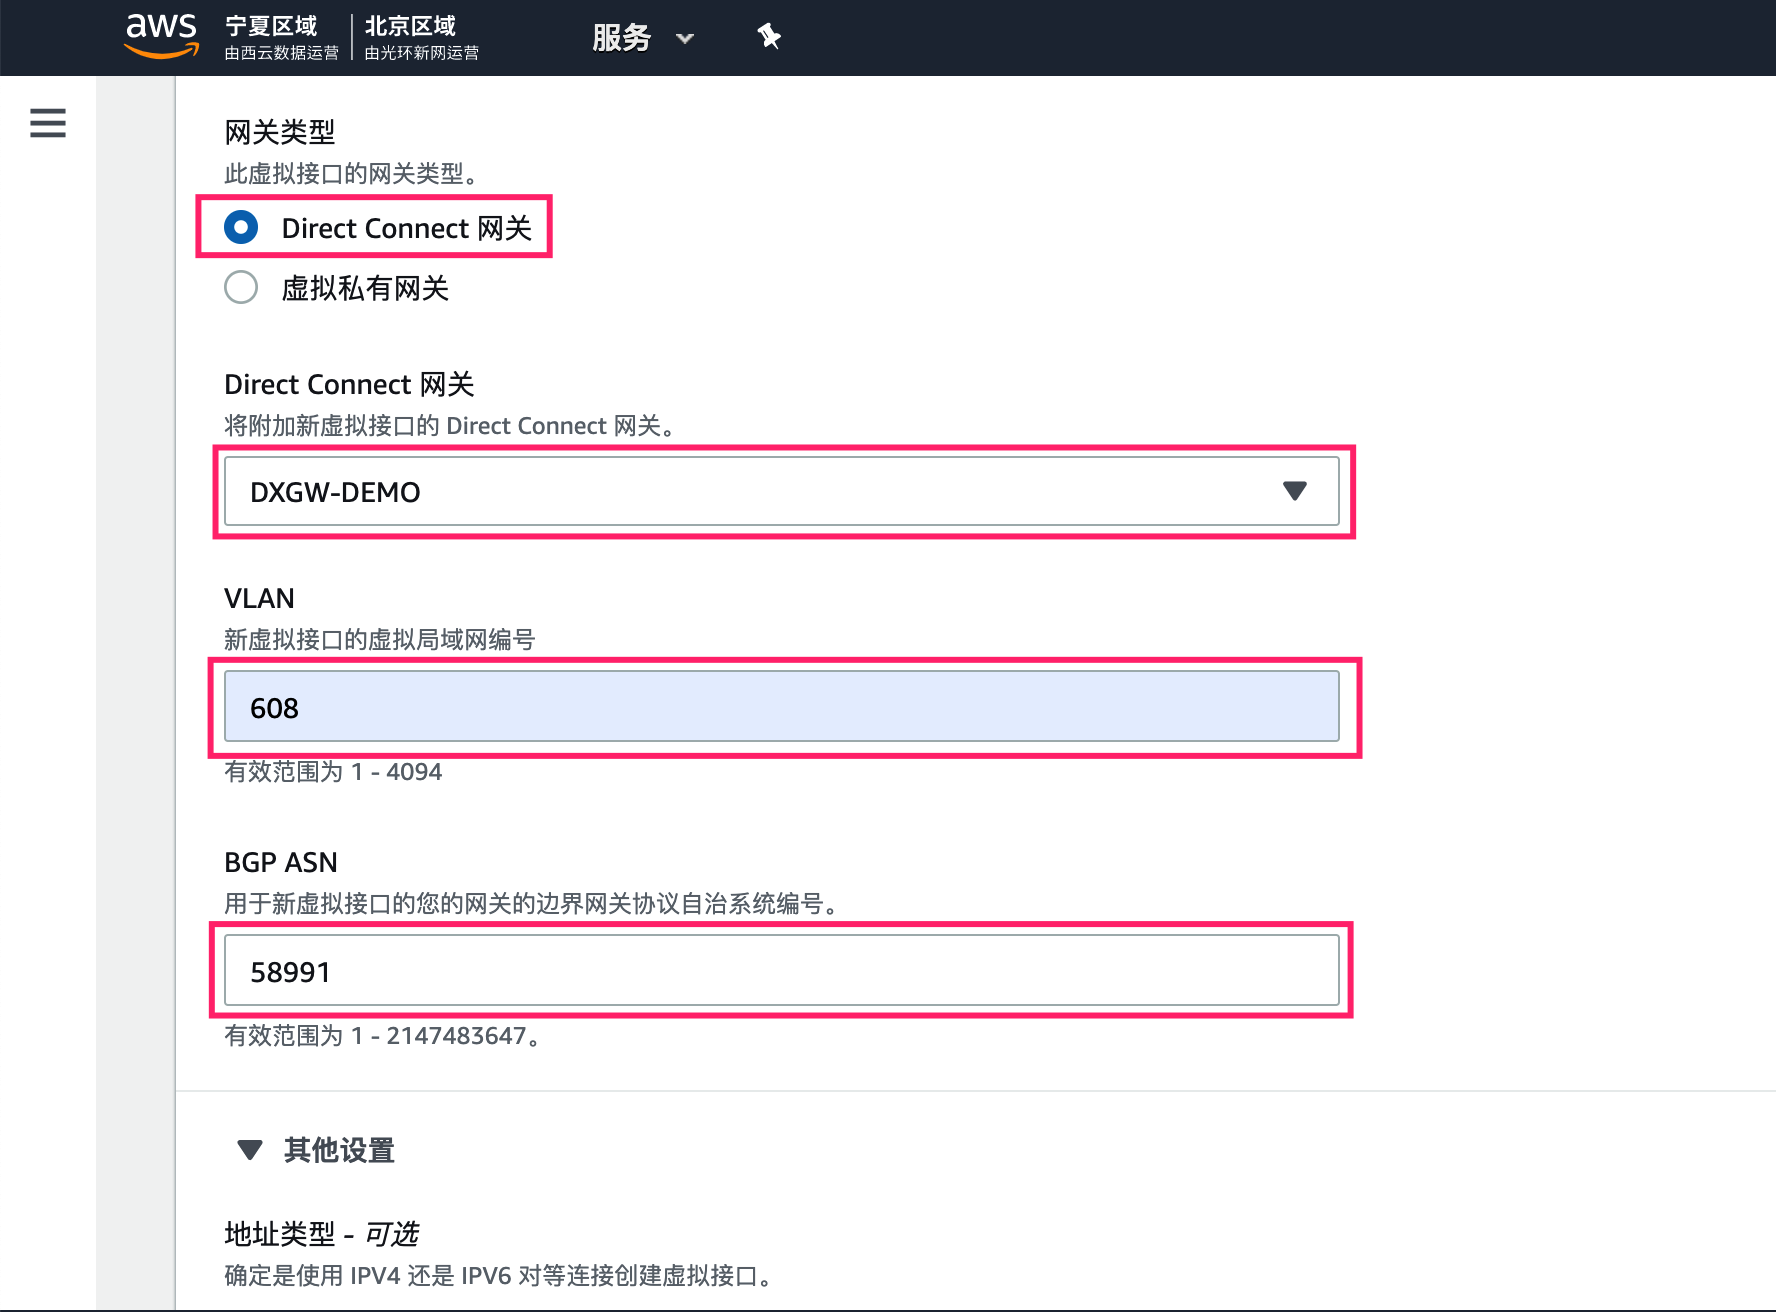
Task: Click description 将附加新虚拟接口的 Direct Connect 网关
Action: click(x=450, y=426)
